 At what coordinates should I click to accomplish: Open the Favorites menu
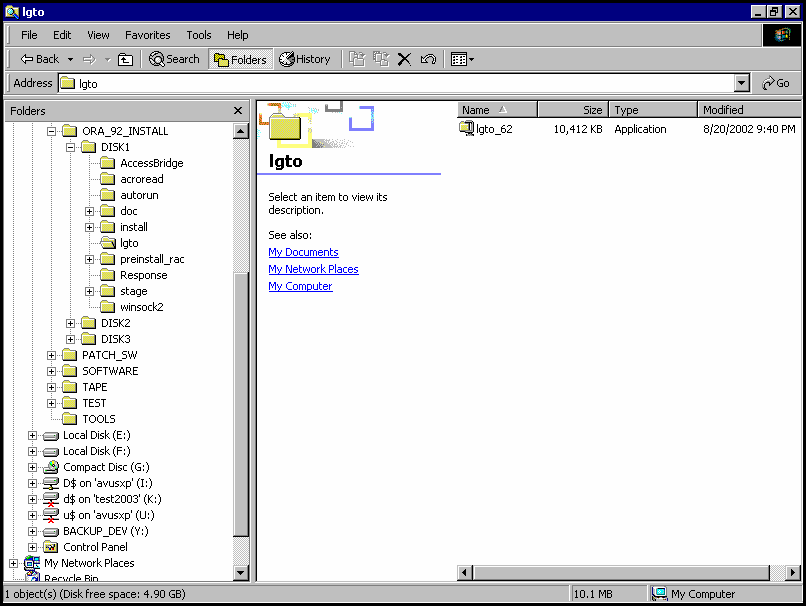148,35
